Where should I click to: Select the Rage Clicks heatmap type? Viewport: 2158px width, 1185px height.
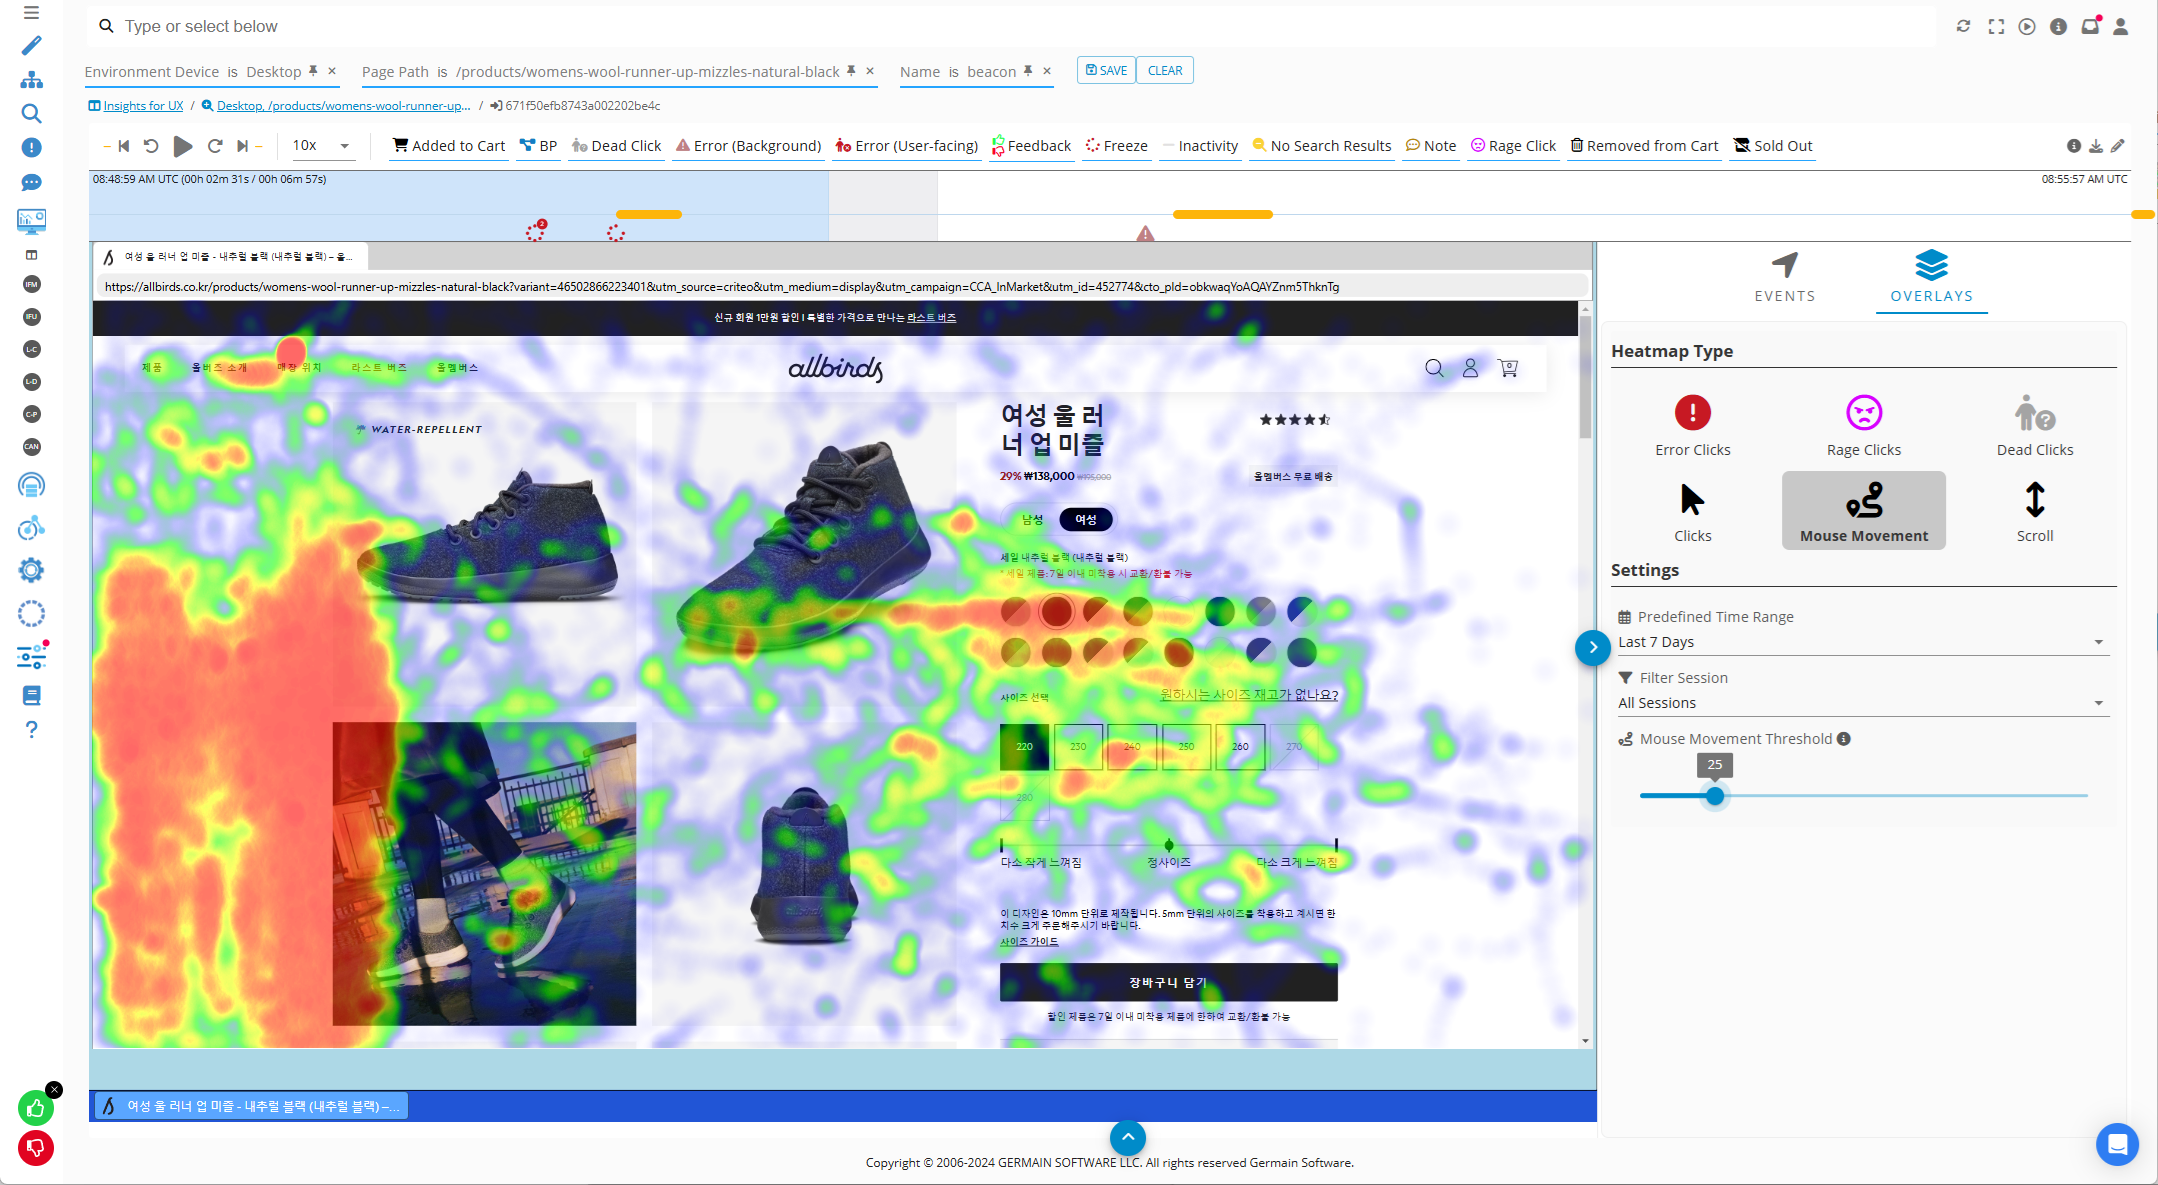point(1863,423)
